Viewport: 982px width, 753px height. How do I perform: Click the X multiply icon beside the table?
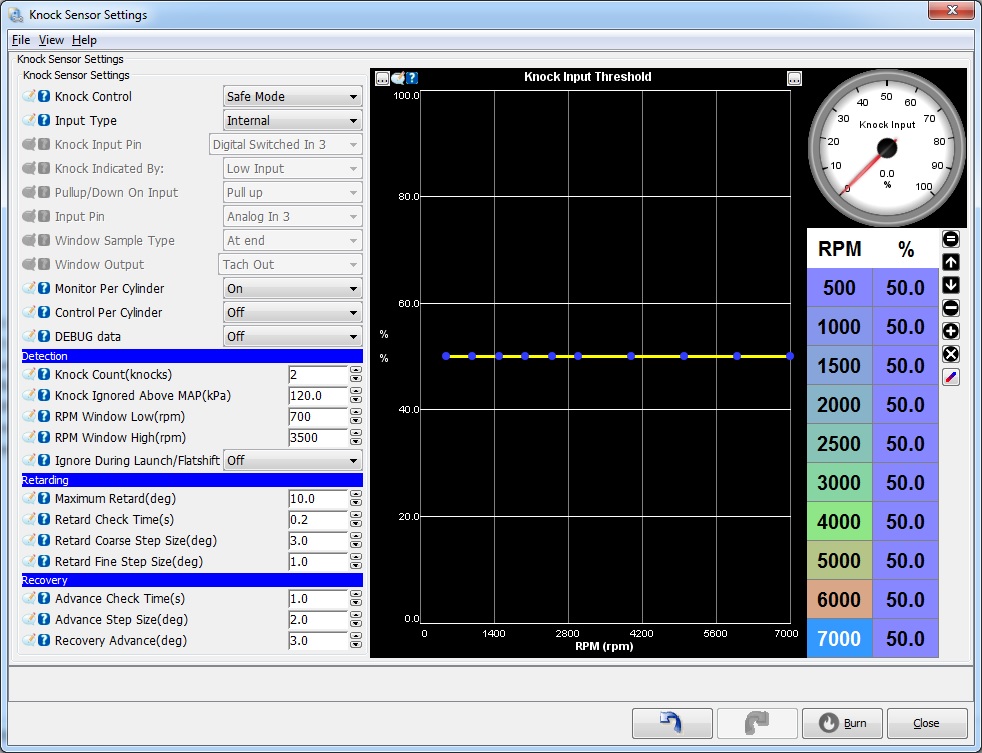pos(951,354)
